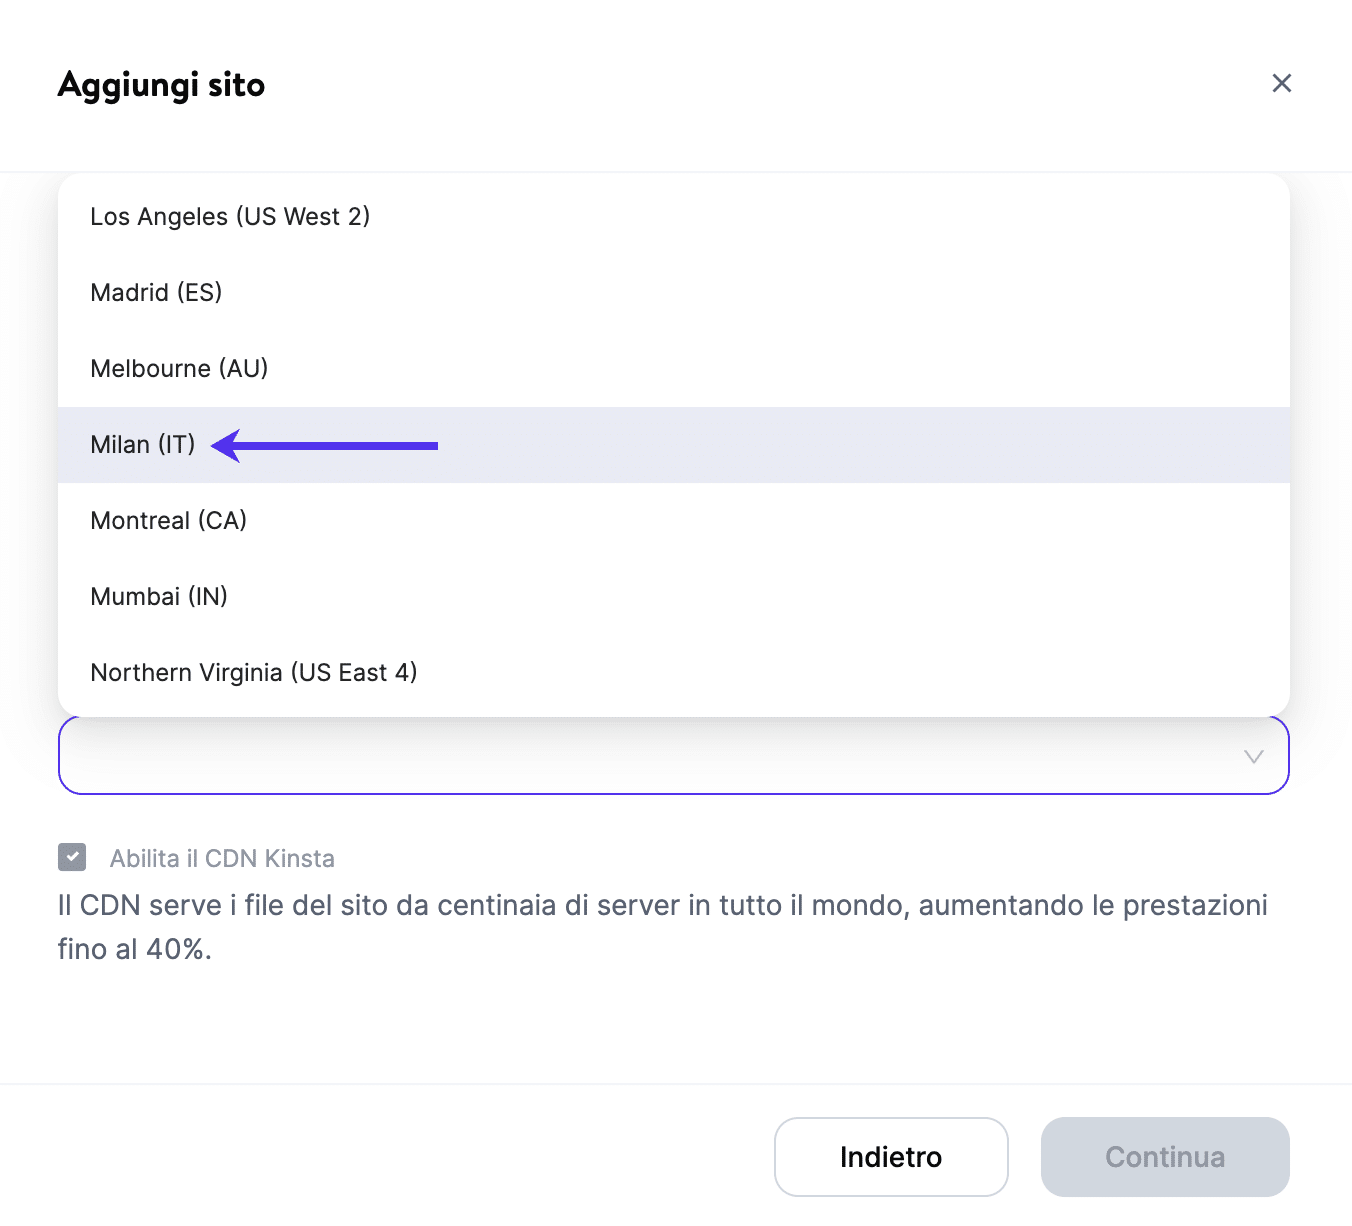The height and width of the screenshot is (1226, 1352).
Task: Click inside the data center location field
Action: tap(640, 756)
